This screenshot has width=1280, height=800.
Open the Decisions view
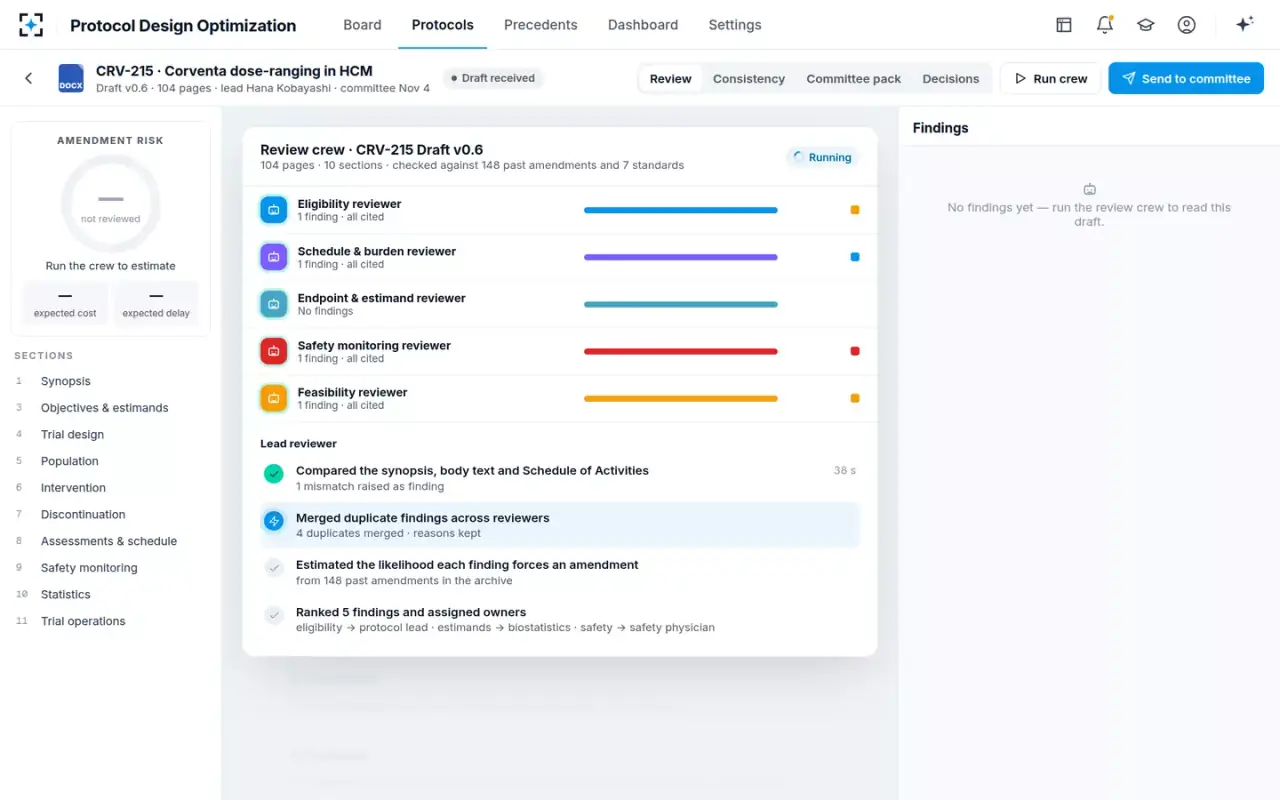(951, 79)
